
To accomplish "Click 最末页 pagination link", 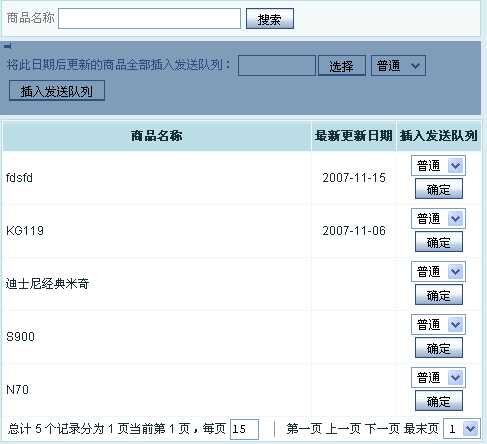I will point(421,429).
